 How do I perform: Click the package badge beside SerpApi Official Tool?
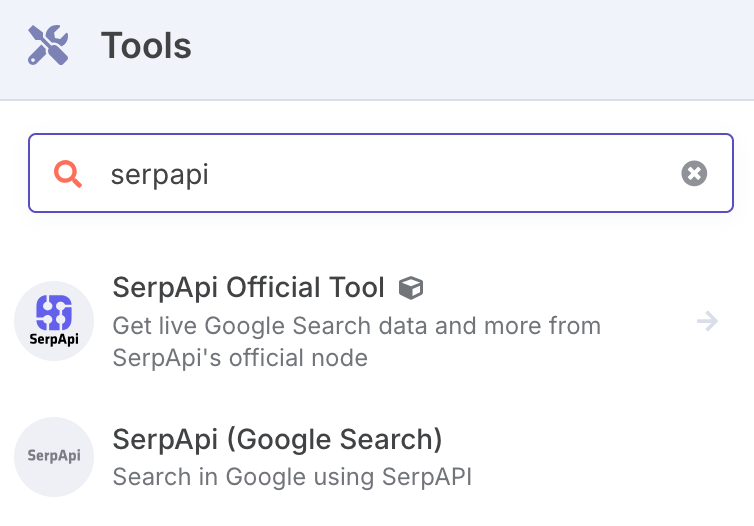point(410,289)
